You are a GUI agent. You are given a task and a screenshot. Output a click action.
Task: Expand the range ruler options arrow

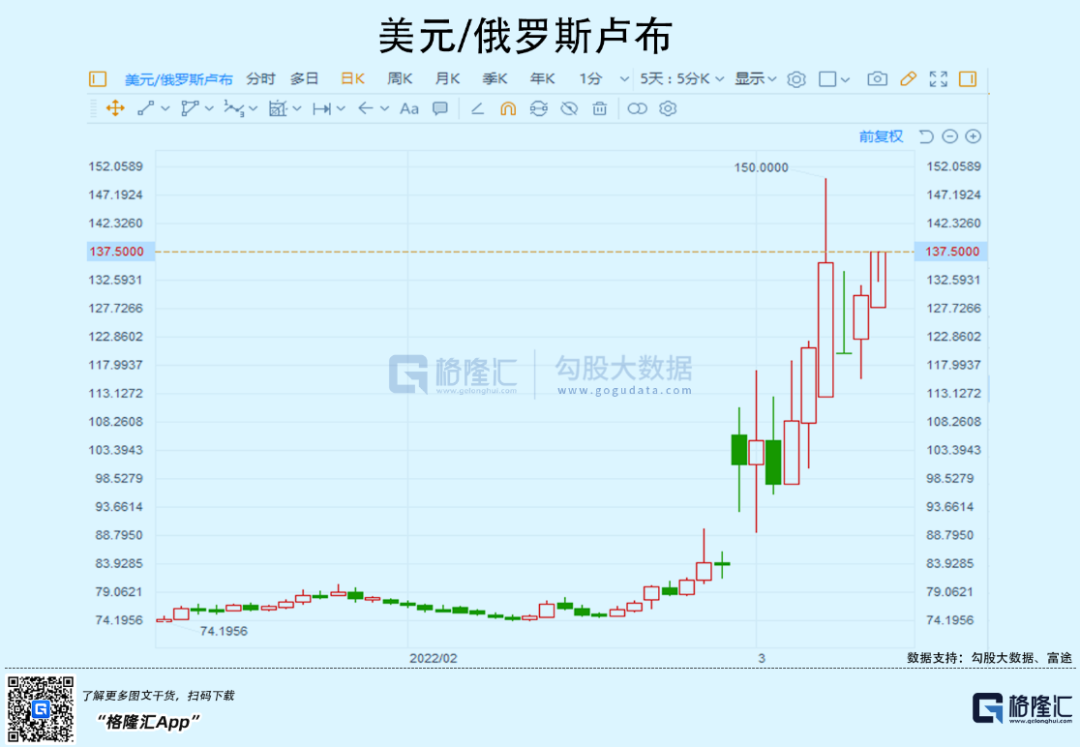coord(341,109)
